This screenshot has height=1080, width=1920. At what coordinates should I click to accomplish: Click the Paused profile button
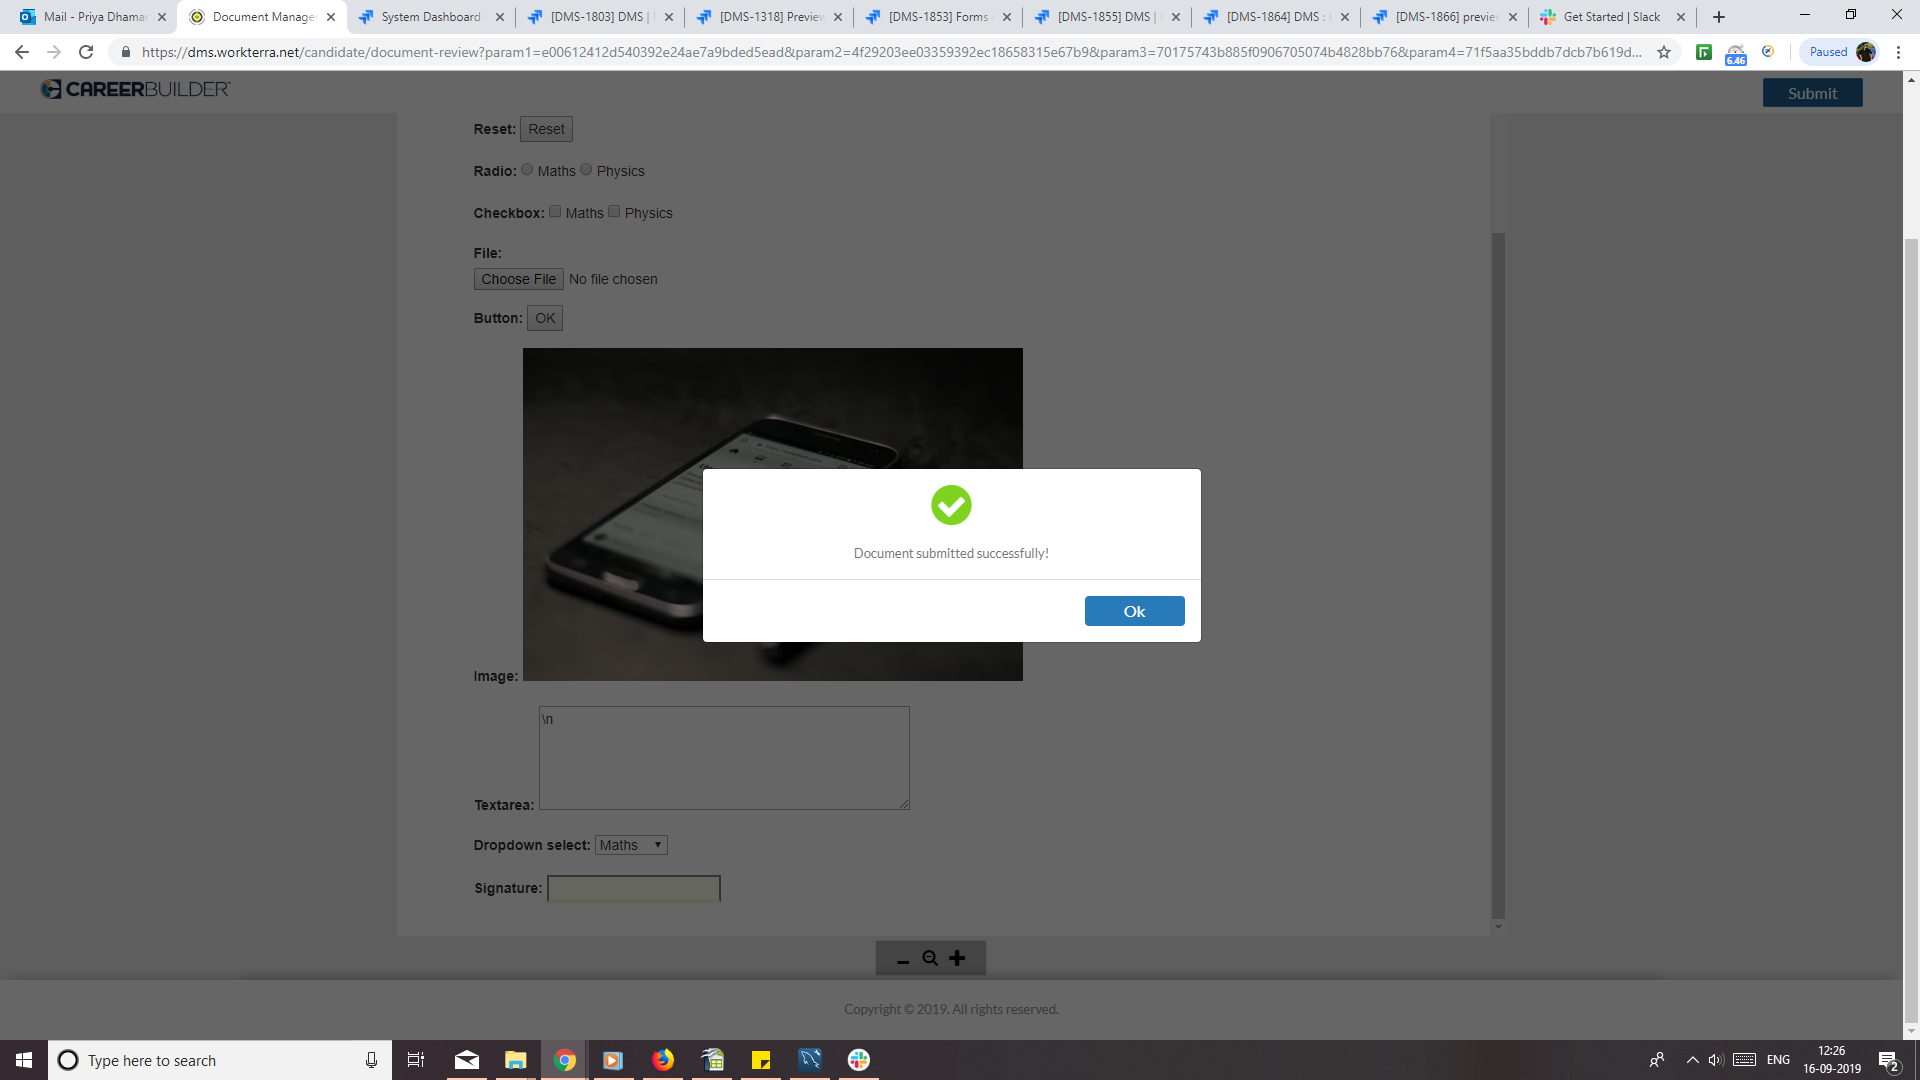coord(1840,52)
